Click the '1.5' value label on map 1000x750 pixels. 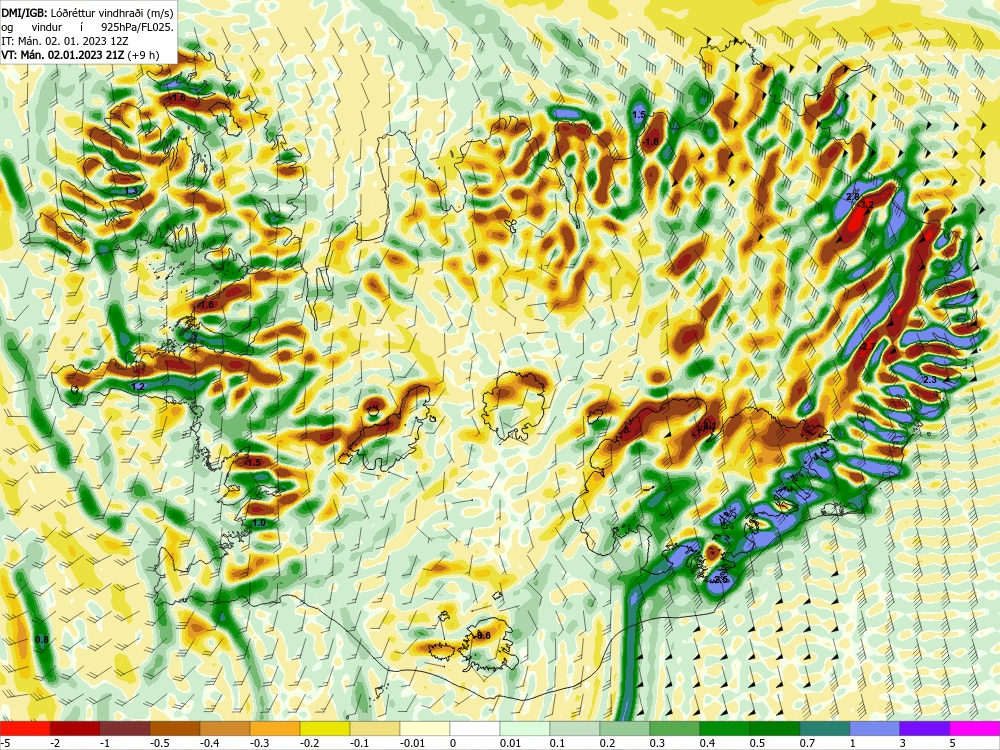640,115
